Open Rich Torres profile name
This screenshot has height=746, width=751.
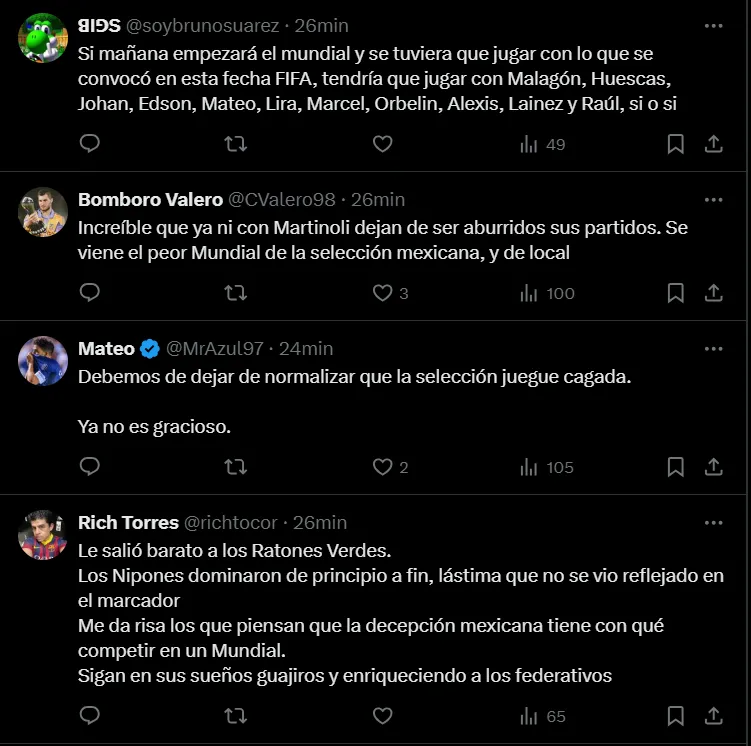tap(128, 523)
